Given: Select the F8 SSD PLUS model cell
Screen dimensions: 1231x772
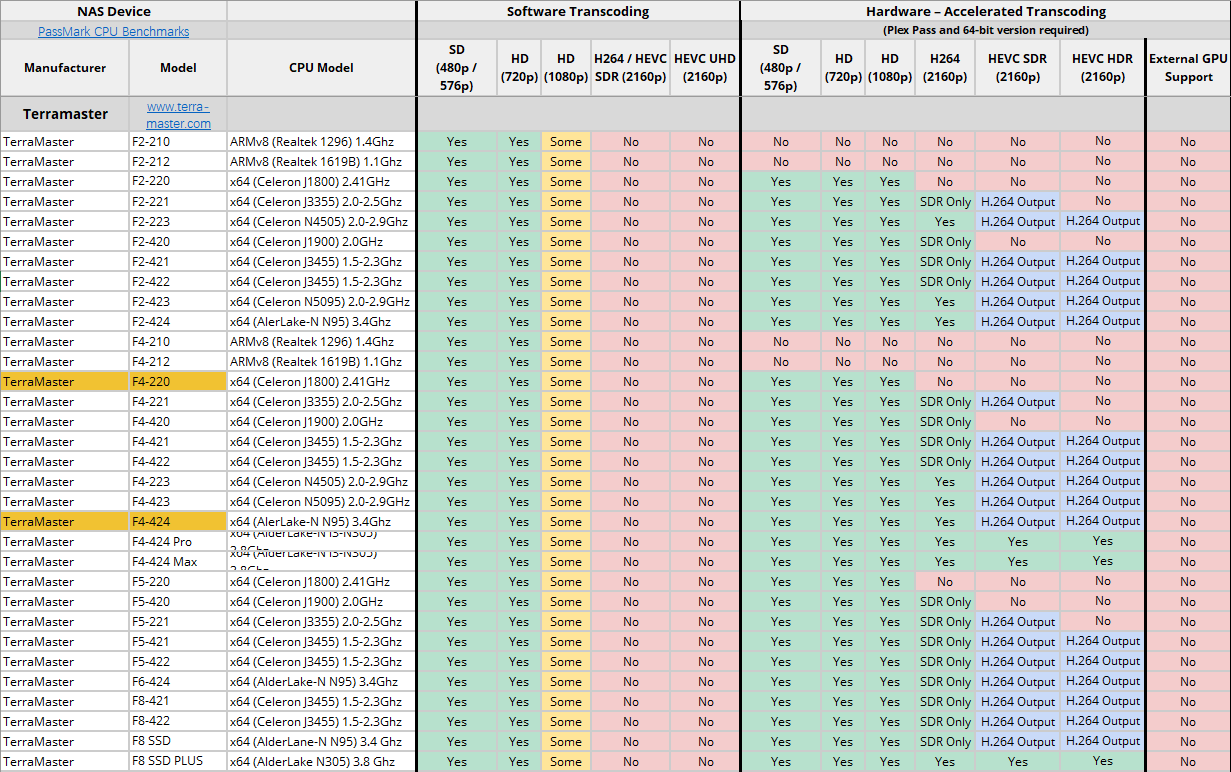Looking at the screenshot, I should pyautogui.click(x=178, y=761).
